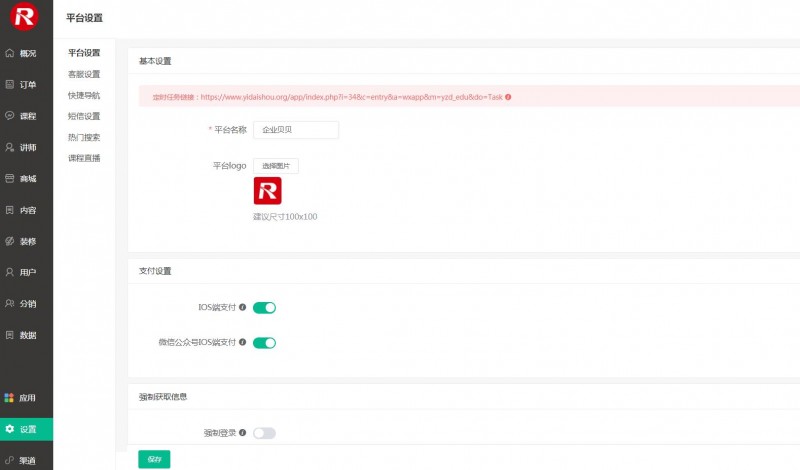Select 快捷导航 in settings submenu
The width and height of the screenshot is (800, 470).
84,95
